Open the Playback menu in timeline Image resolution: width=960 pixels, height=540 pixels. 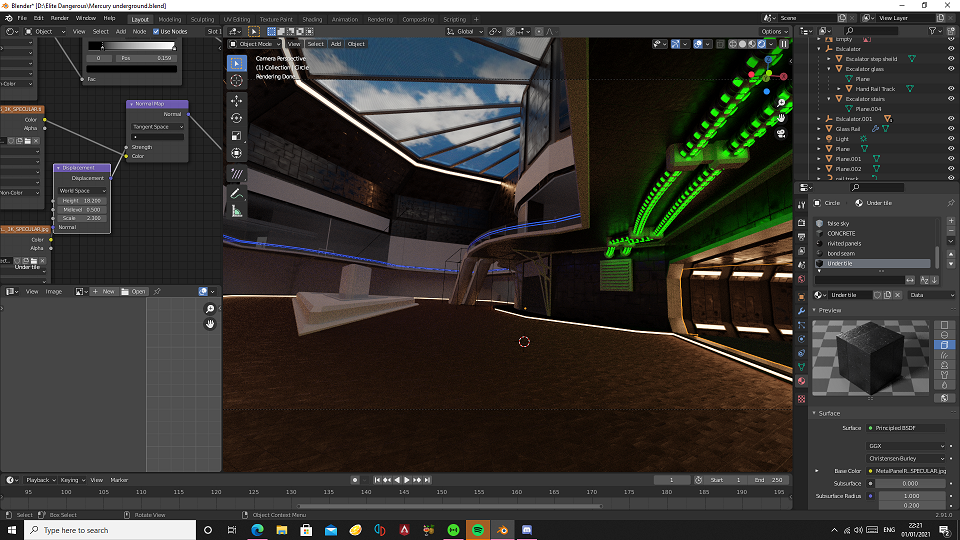[40, 480]
